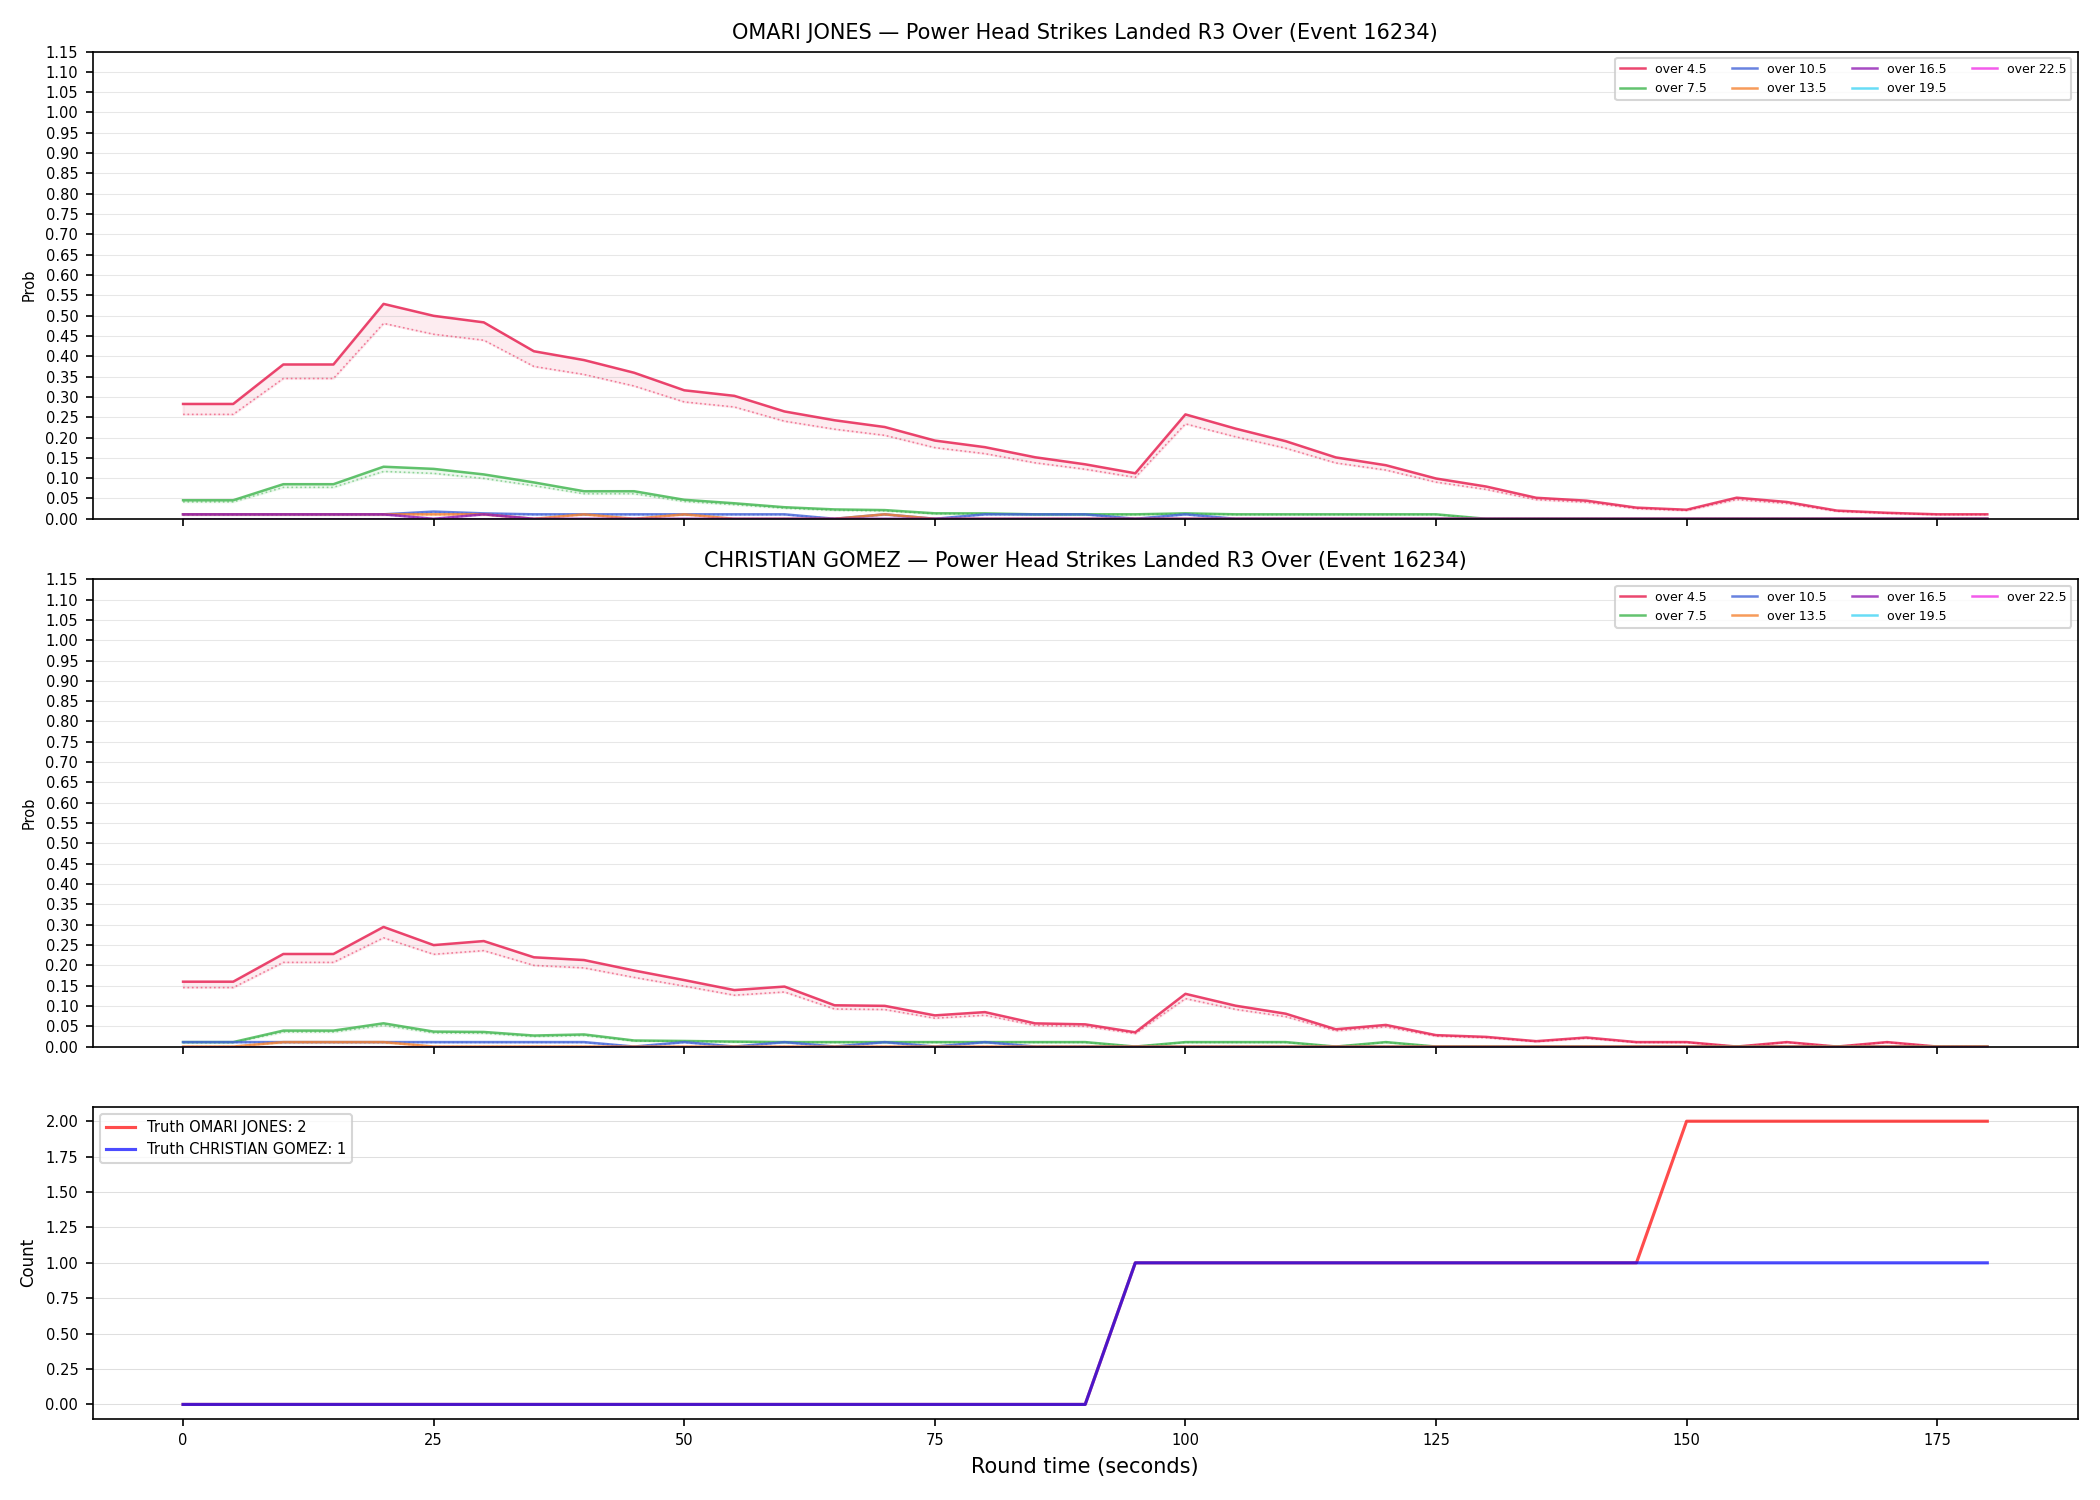This screenshot has width=2100, height=1500.
Task: Click 'over 13.5' legend entry in Gomez chart
Action: click(x=1778, y=616)
